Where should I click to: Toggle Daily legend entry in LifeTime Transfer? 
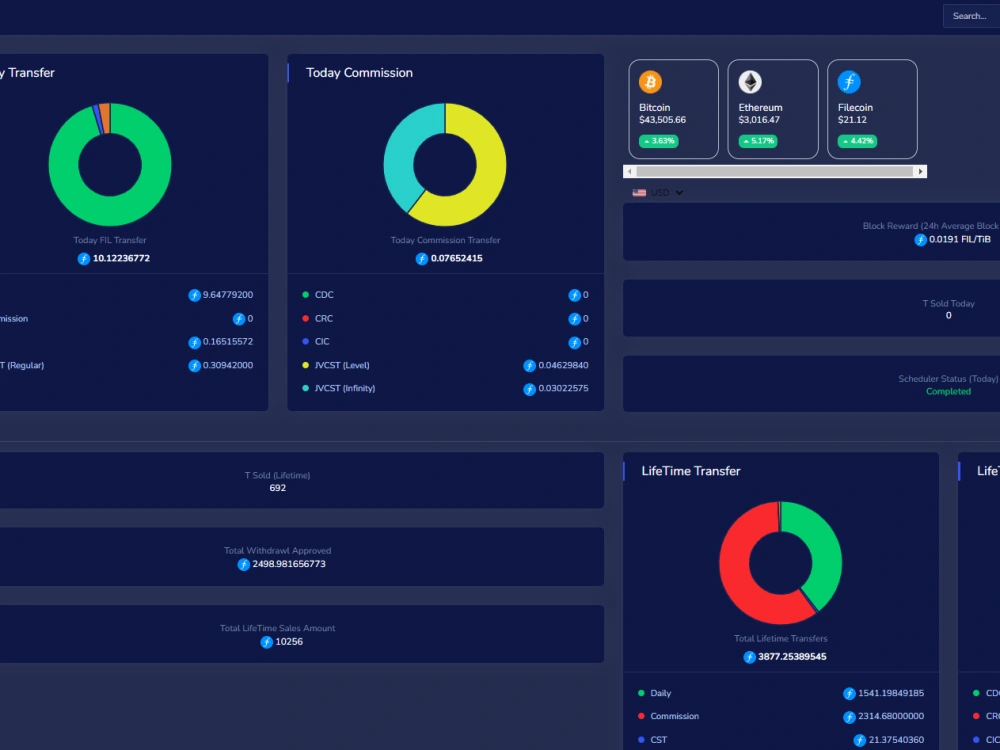(x=654, y=693)
